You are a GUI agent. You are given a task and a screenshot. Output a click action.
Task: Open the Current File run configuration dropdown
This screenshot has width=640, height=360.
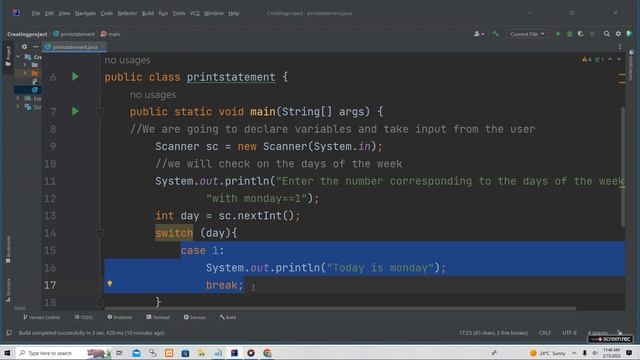(x=527, y=34)
